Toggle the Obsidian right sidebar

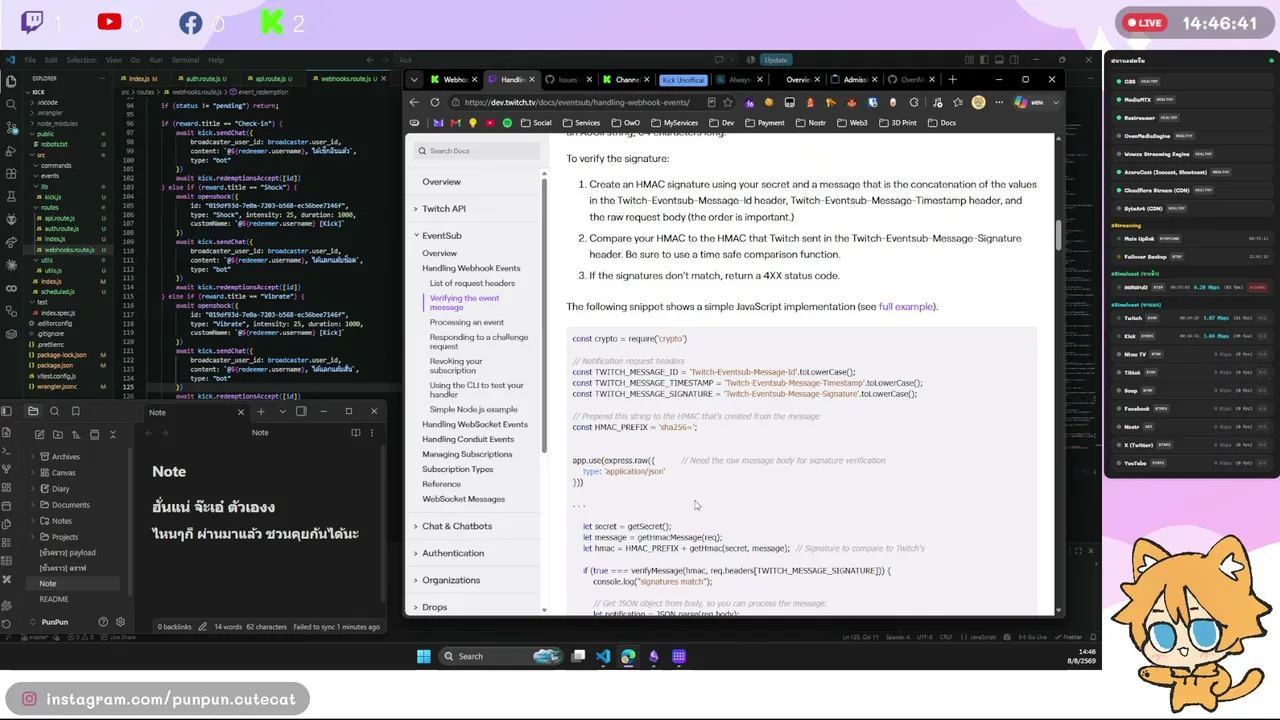tap(301, 411)
